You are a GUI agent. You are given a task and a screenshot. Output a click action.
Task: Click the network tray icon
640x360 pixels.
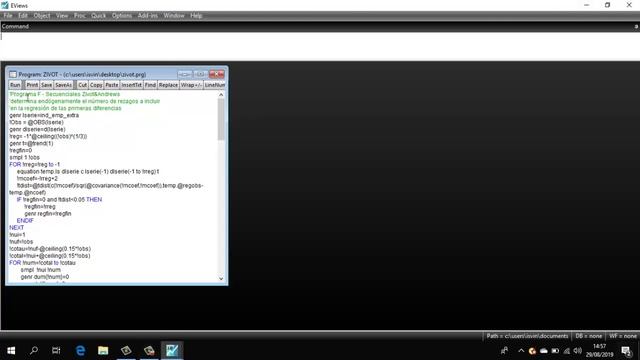point(567,351)
